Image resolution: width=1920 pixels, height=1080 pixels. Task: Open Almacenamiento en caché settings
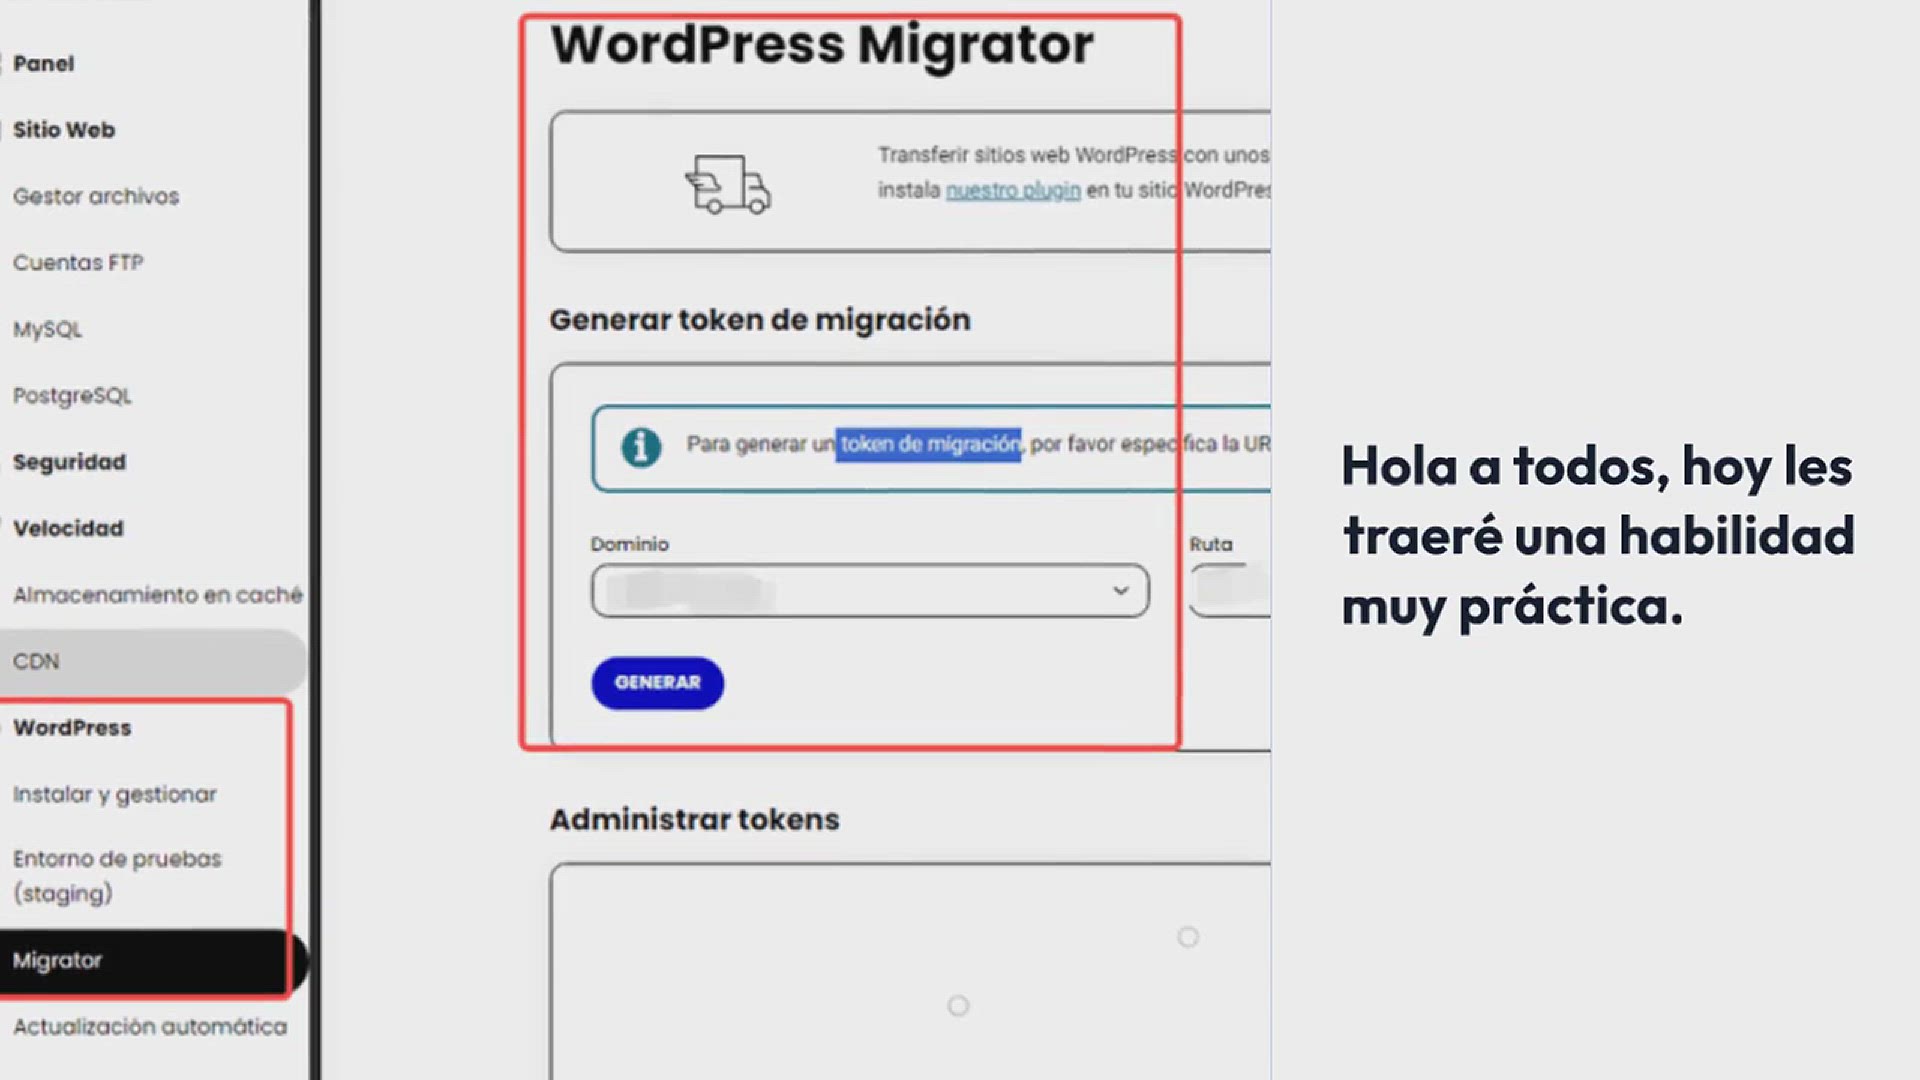[x=157, y=595]
